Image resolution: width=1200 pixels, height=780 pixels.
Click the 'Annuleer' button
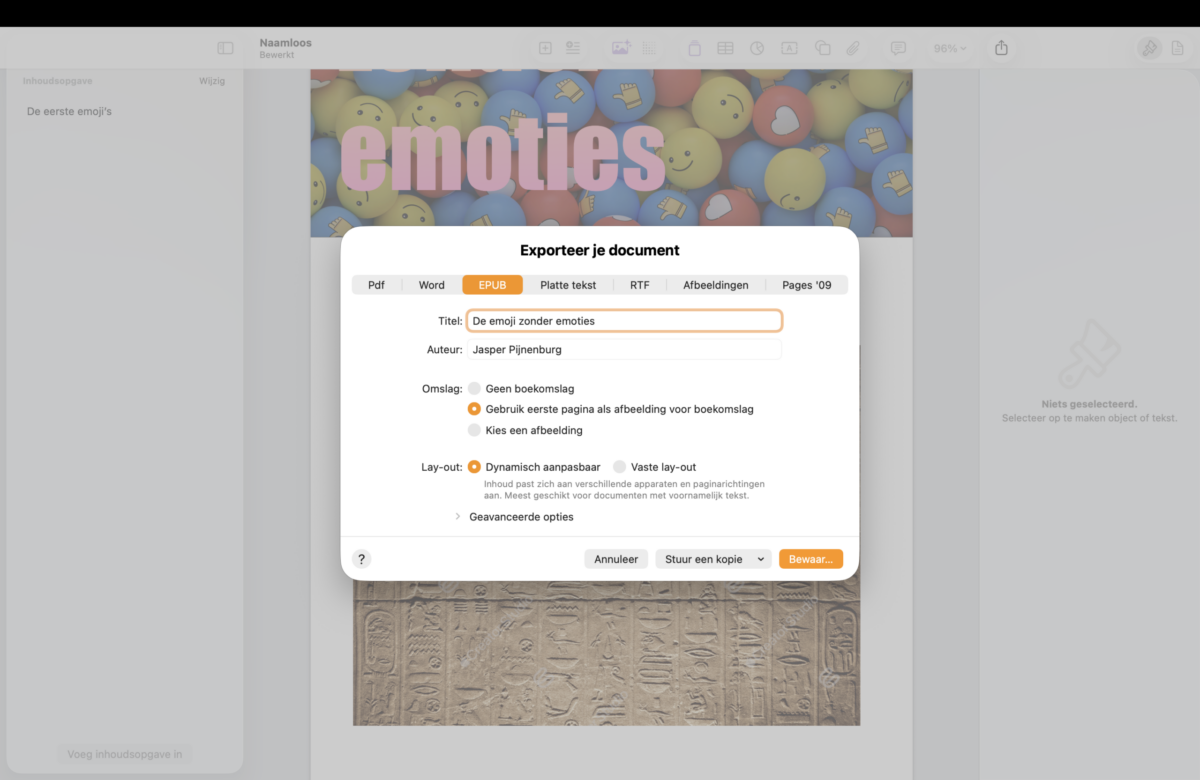pyautogui.click(x=616, y=559)
